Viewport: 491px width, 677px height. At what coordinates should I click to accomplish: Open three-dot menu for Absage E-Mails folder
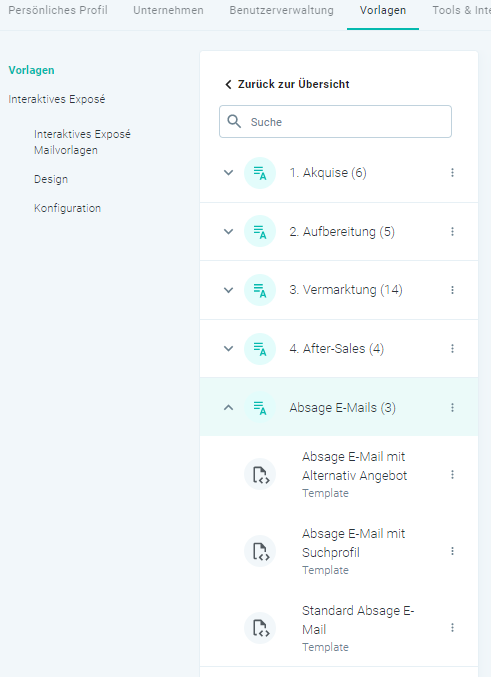click(x=452, y=408)
